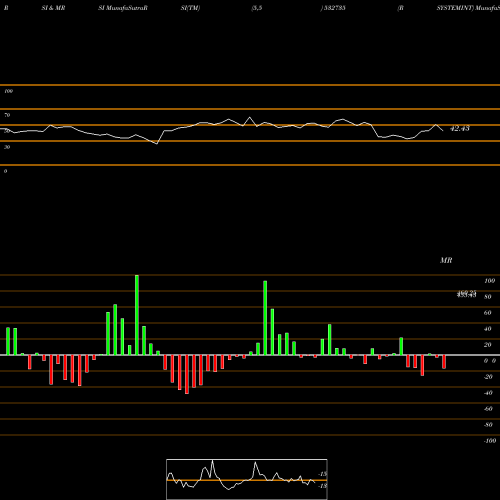Image resolution: width=500 pixels, height=500 pixels.
Task: Click the MR axis label -20
Action: tap(488, 377)
